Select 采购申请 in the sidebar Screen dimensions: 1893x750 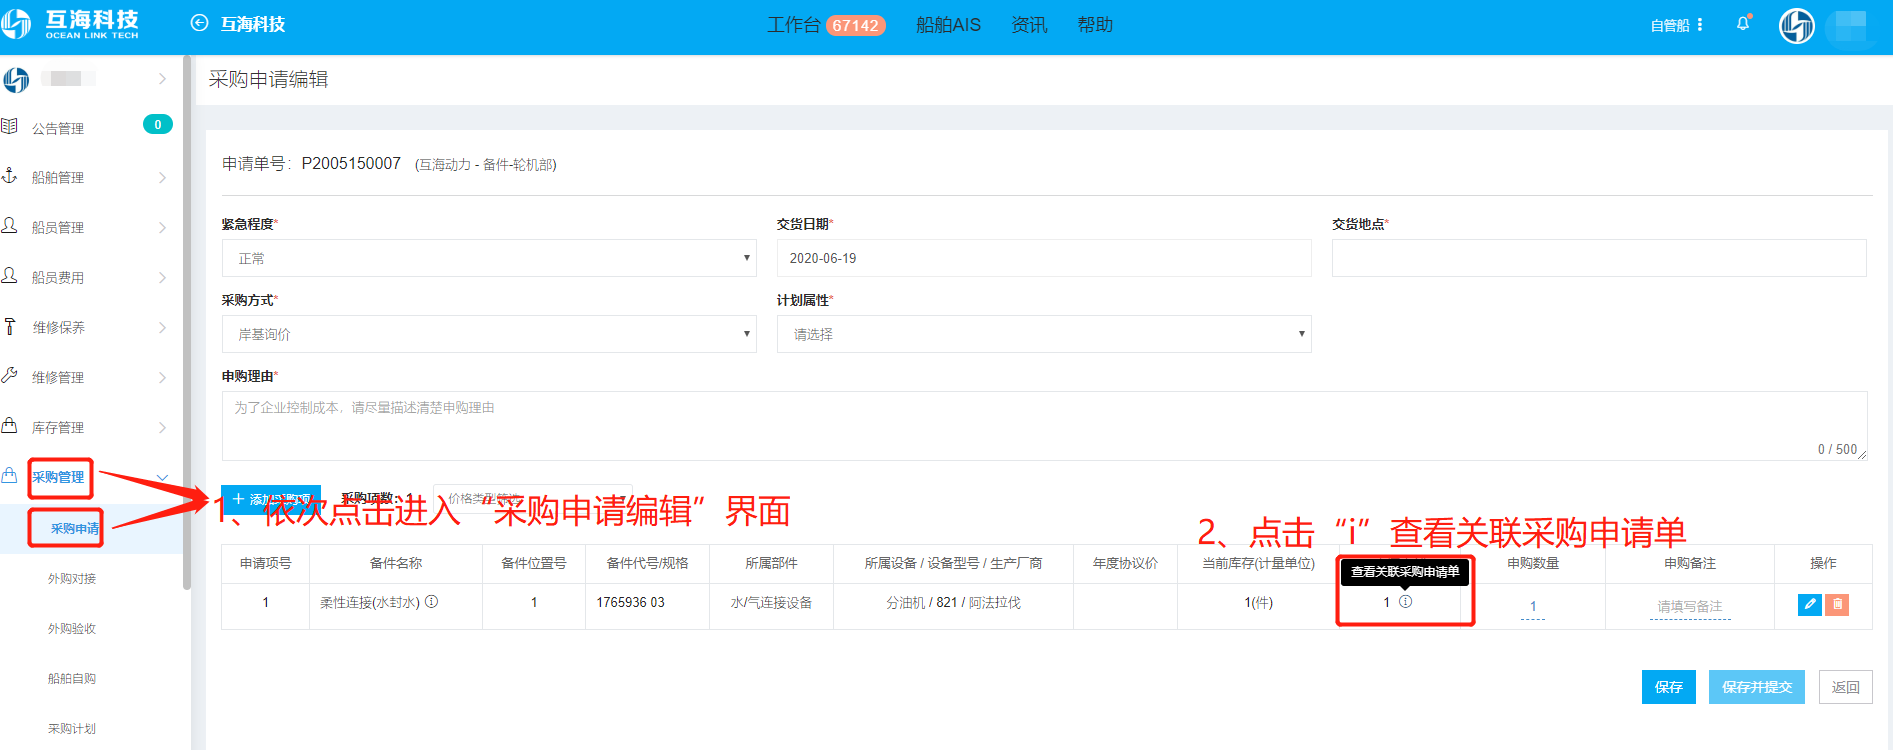(75, 529)
